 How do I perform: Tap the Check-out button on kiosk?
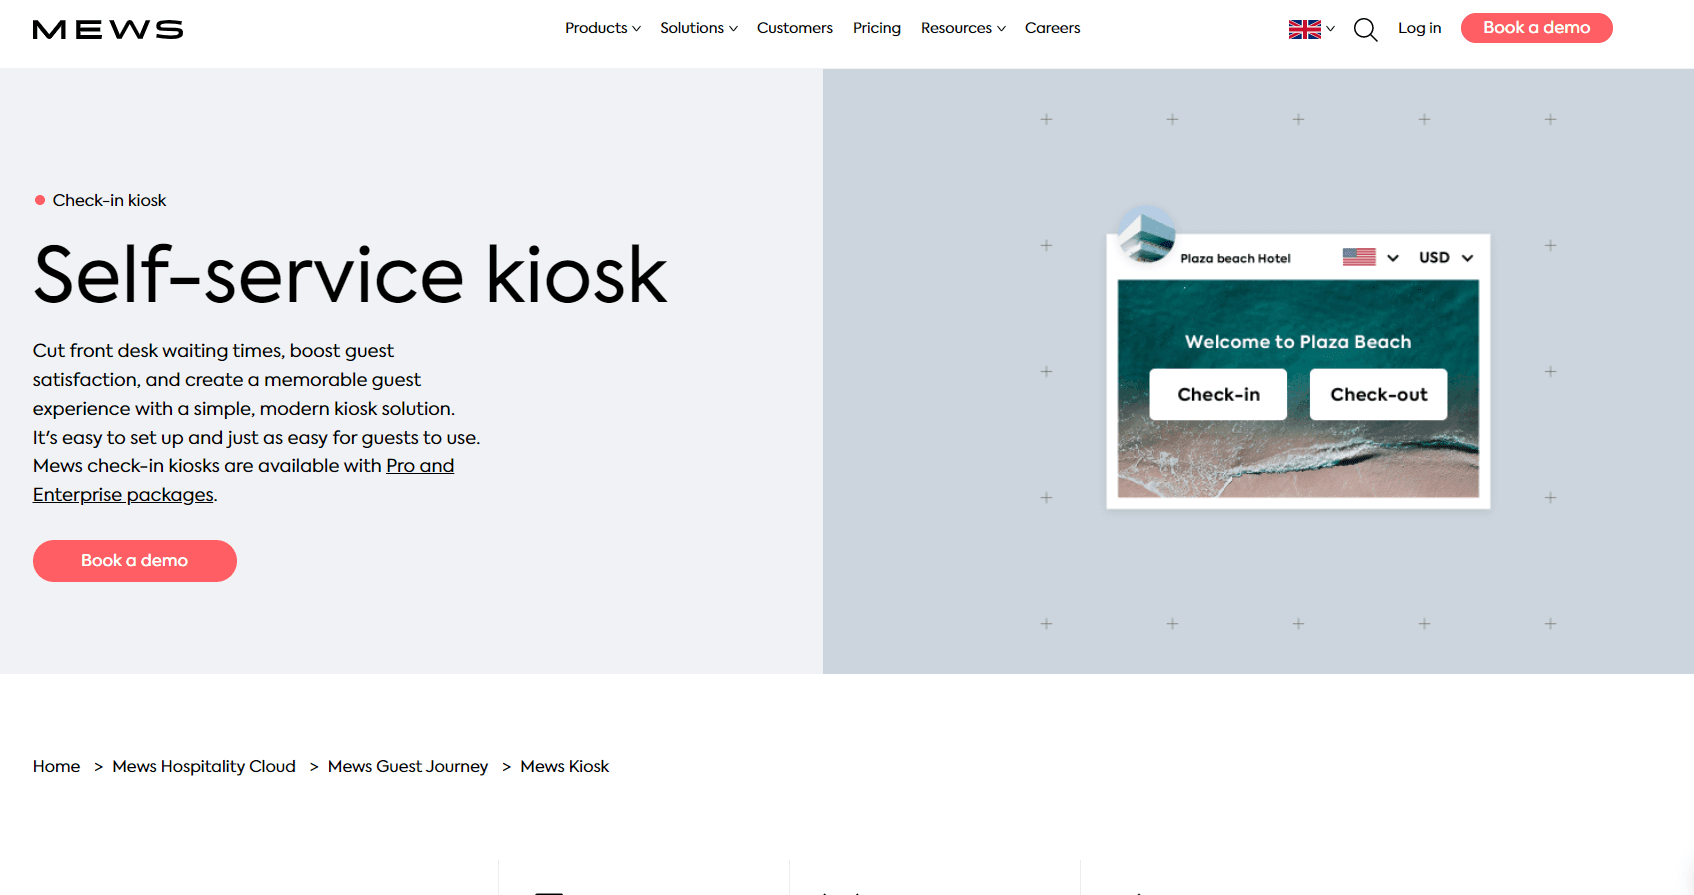[x=1378, y=394]
